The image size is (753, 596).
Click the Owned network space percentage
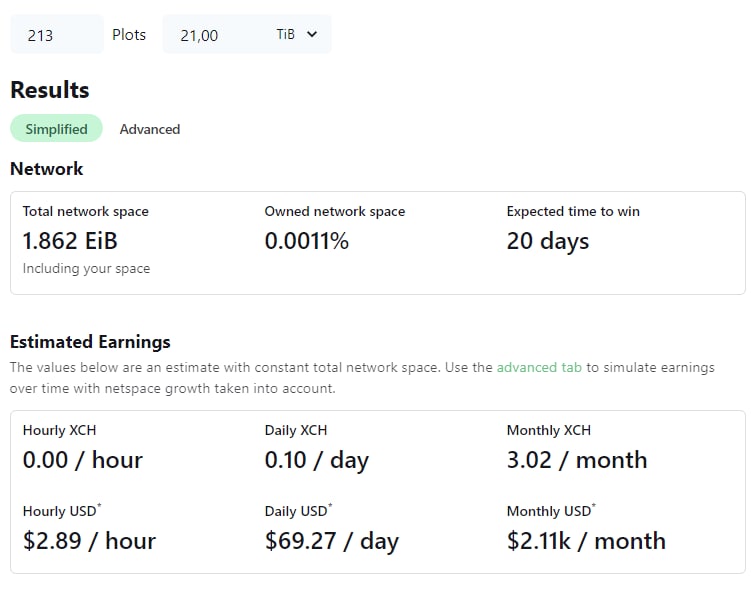[x=306, y=241]
